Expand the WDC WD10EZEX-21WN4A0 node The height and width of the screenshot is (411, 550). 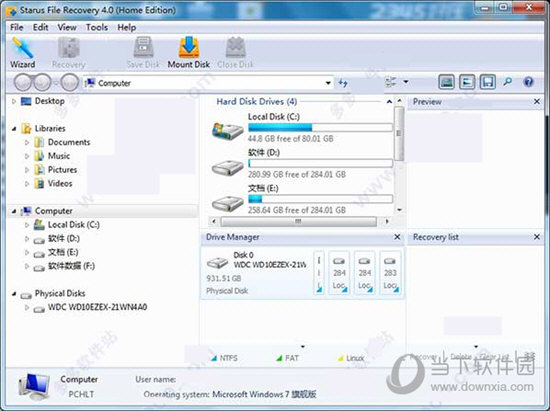(x=27, y=308)
